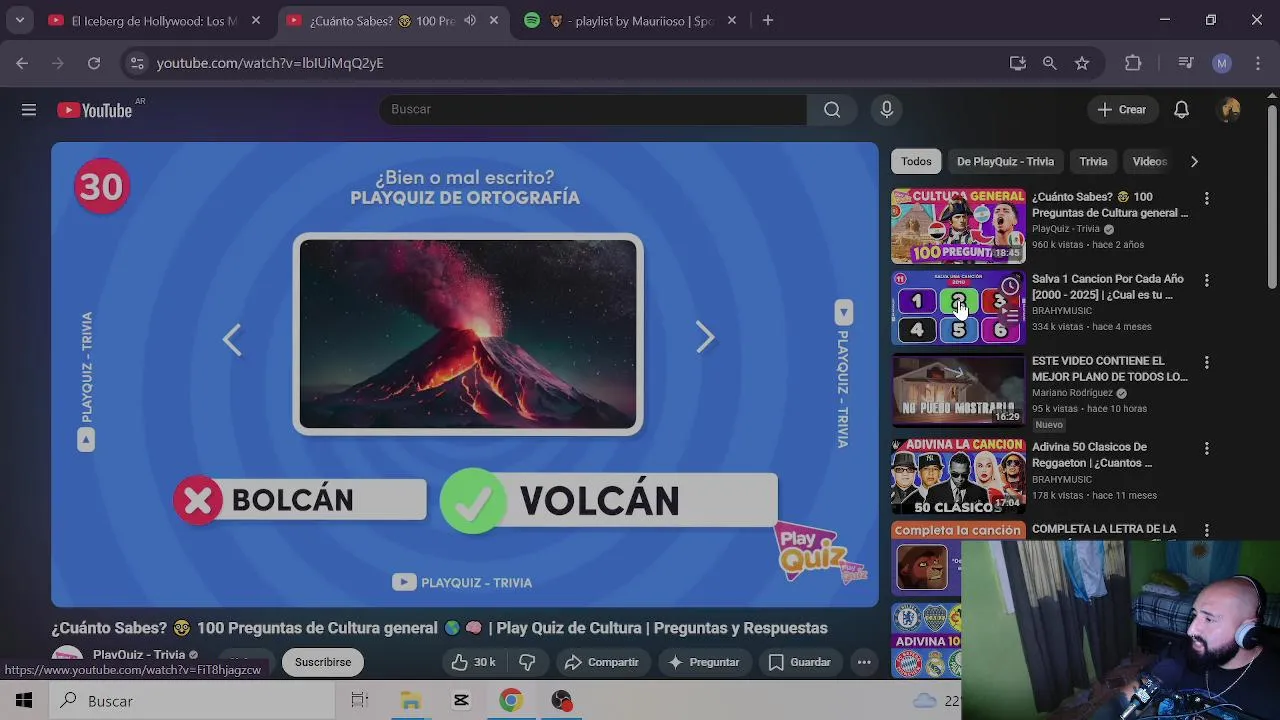The width and height of the screenshot is (1280, 720).
Task: View site information icon in address bar
Action: click(x=137, y=63)
